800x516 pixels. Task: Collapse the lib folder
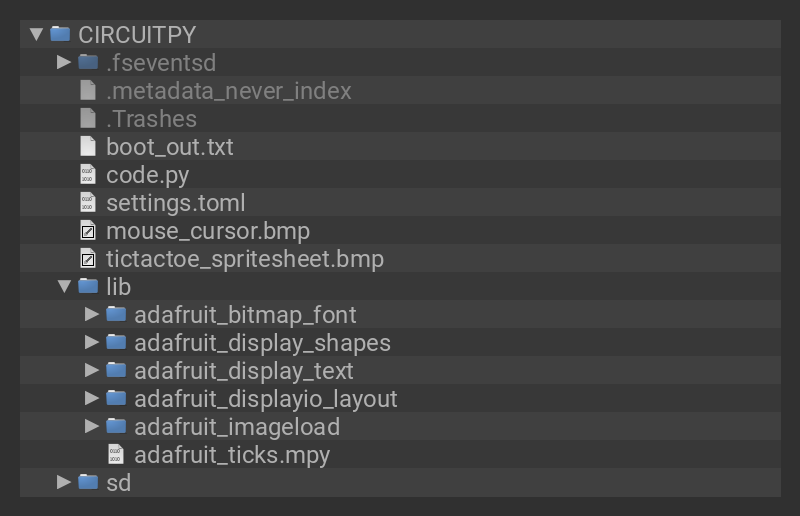tap(64, 287)
